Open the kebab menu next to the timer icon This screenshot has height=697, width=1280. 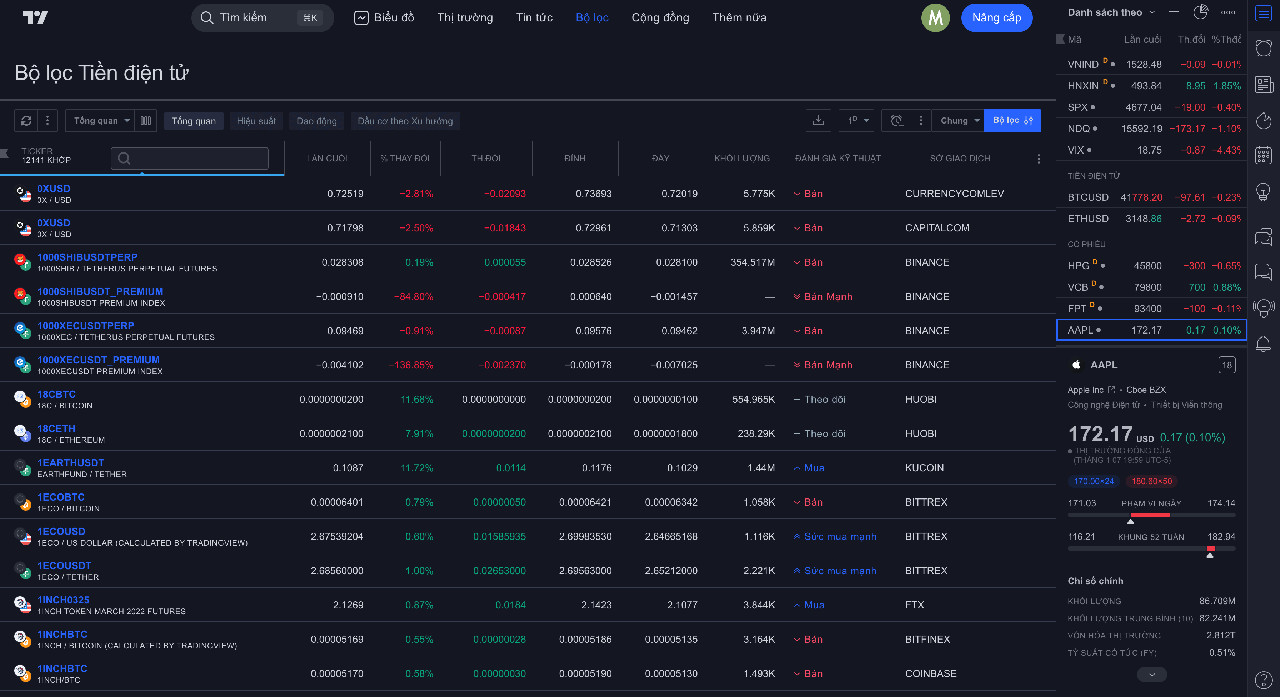coord(920,120)
